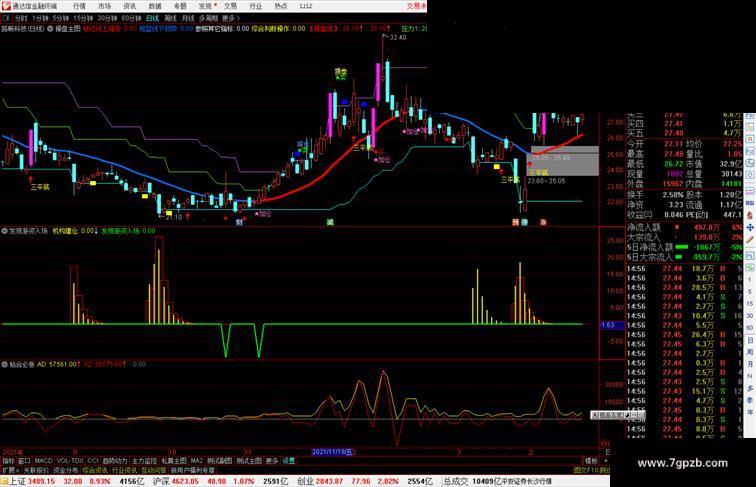Select the 周线 weekly period tab
Screen dimensions: 756x487
click(x=170, y=18)
